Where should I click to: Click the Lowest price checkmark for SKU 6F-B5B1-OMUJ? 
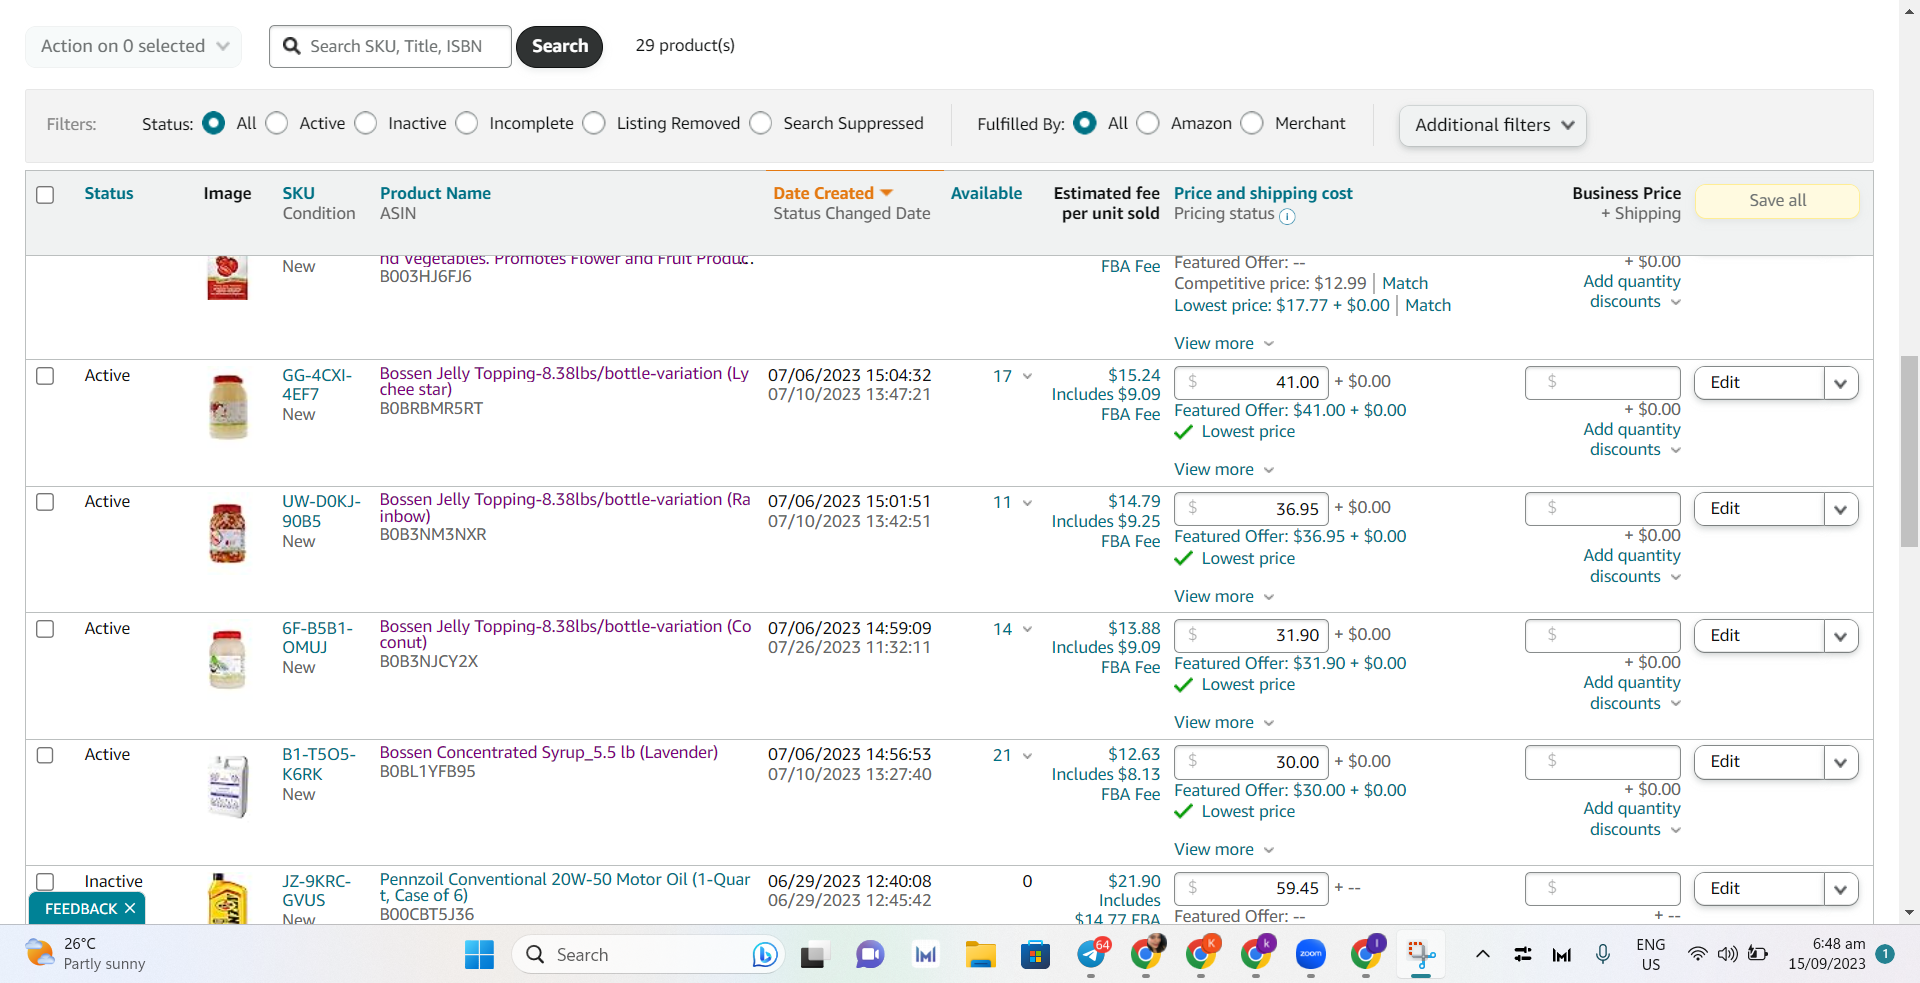click(1184, 685)
